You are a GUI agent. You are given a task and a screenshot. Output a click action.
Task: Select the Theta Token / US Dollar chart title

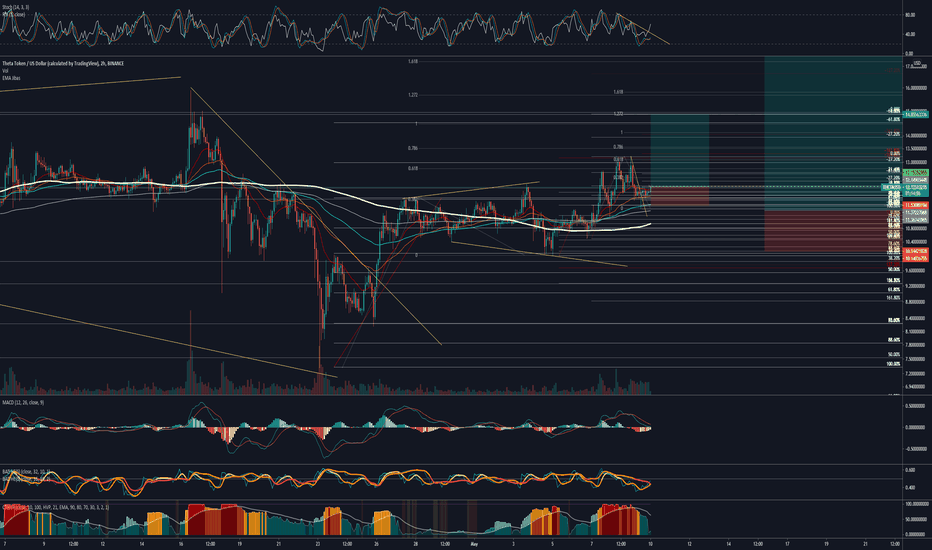pyautogui.click(x=62, y=63)
